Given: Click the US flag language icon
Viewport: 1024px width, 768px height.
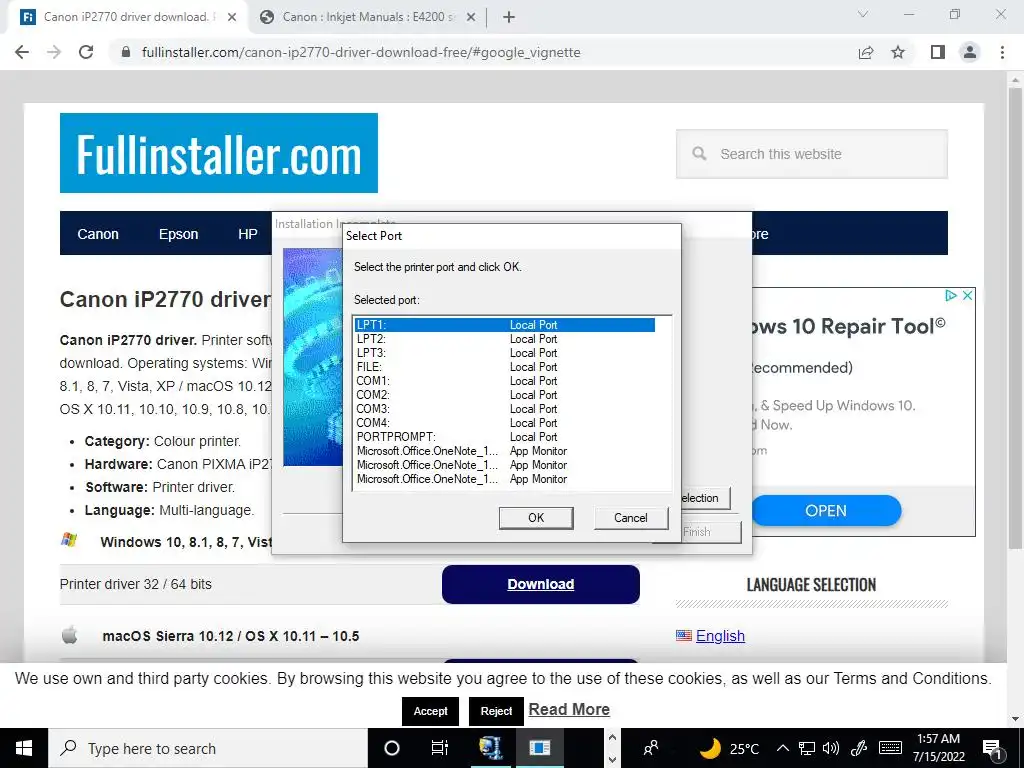Looking at the screenshot, I should coord(684,635).
